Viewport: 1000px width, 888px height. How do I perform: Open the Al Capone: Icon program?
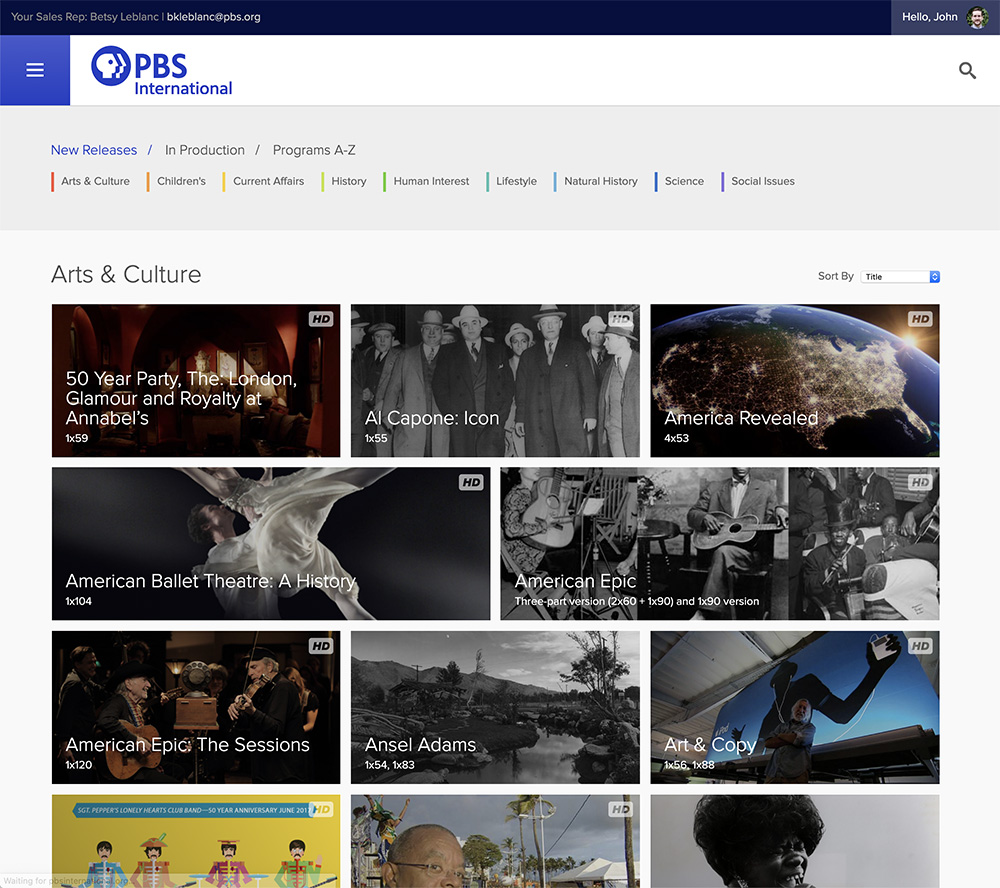pyautogui.click(x=495, y=381)
